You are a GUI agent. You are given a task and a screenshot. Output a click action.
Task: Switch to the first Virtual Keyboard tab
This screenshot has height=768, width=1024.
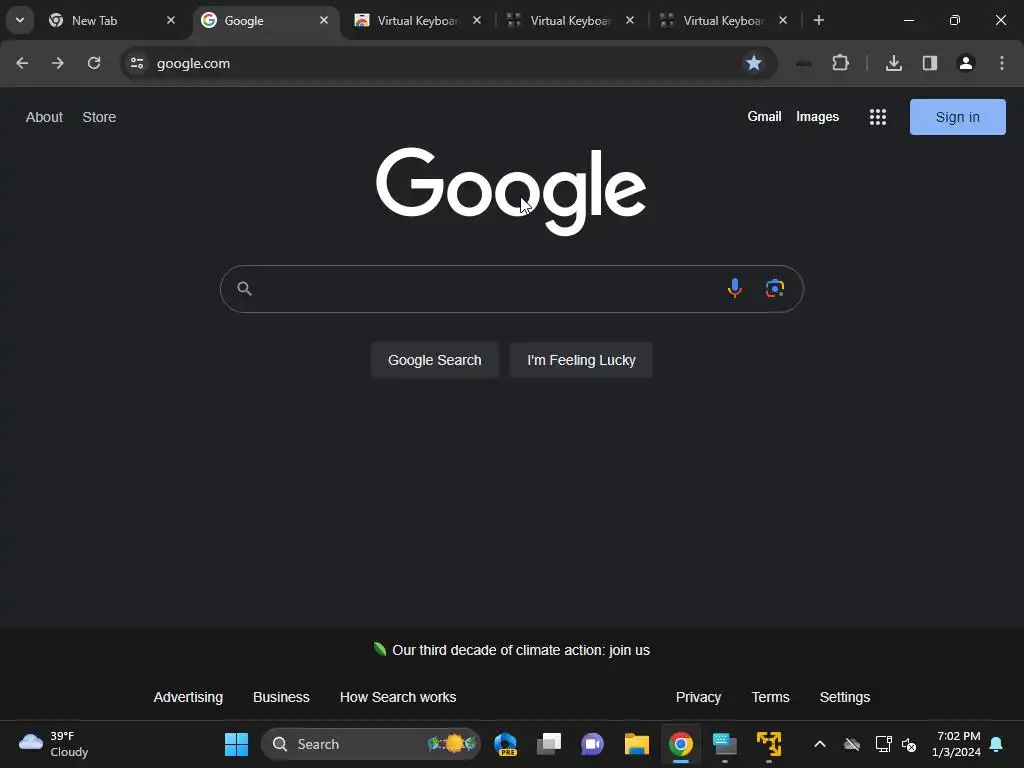tap(417, 20)
